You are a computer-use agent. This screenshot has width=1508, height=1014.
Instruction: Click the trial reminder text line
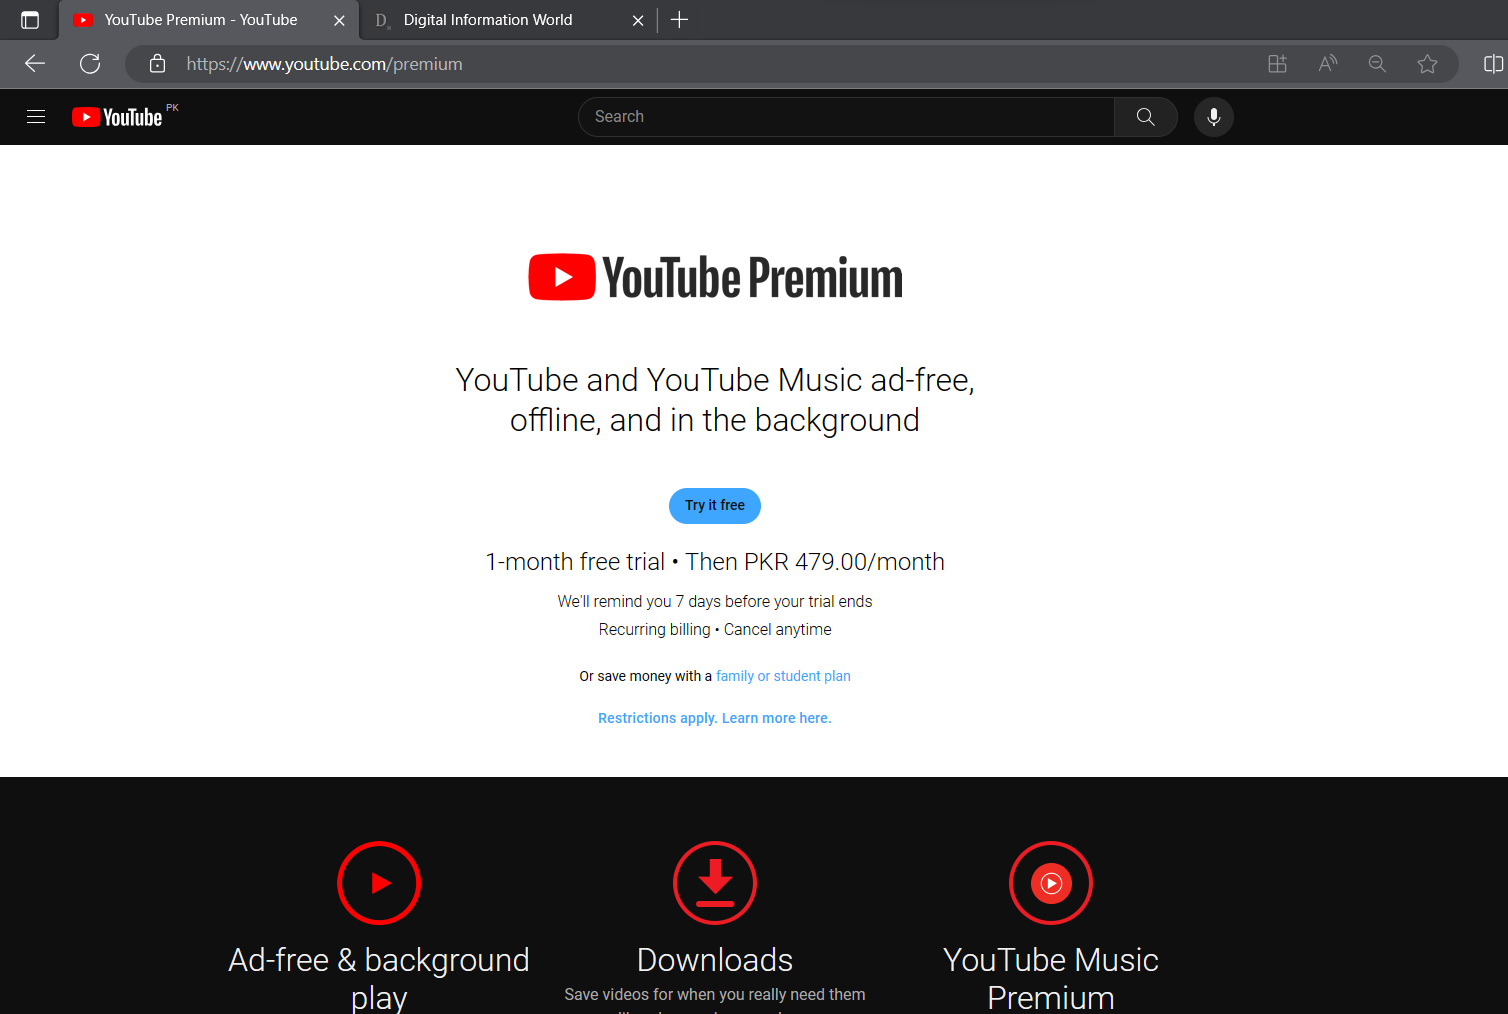(x=715, y=601)
